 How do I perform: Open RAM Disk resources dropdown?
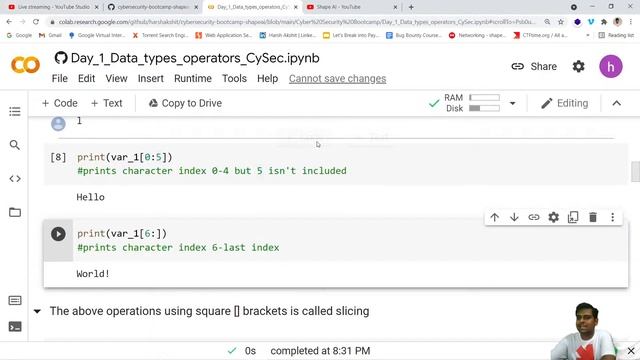[x=512, y=103]
